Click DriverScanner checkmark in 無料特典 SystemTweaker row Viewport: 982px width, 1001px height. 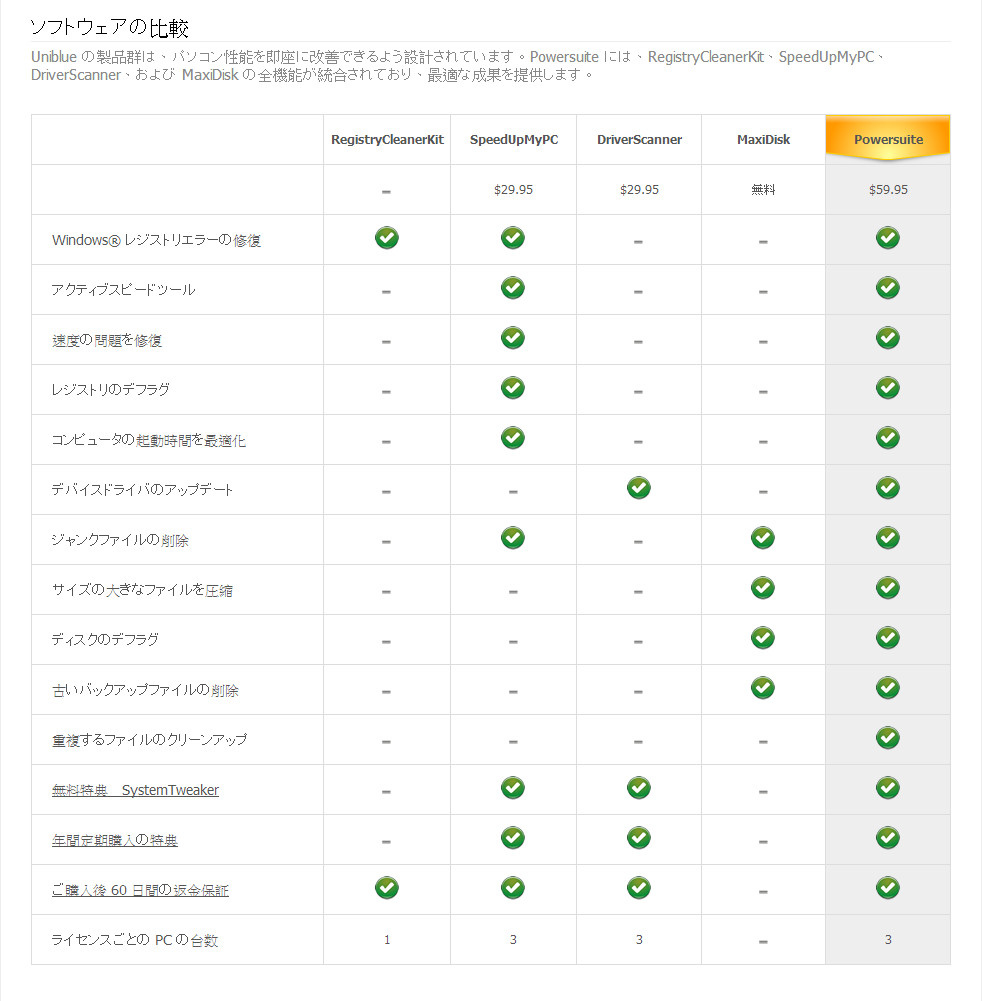638,788
